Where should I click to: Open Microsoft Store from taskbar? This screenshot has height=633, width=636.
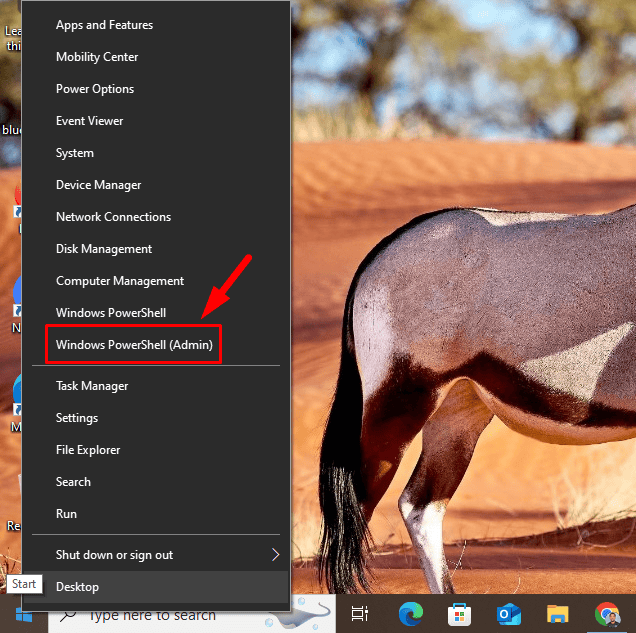(x=460, y=615)
